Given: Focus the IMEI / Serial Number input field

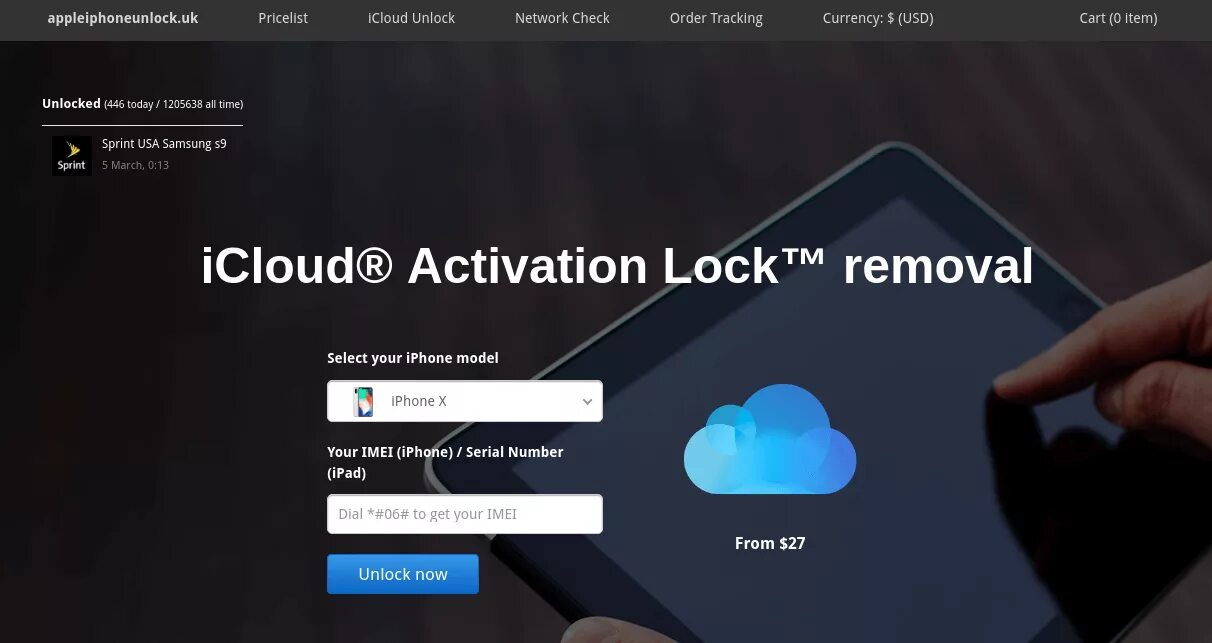Looking at the screenshot, I should pos(465,514).
